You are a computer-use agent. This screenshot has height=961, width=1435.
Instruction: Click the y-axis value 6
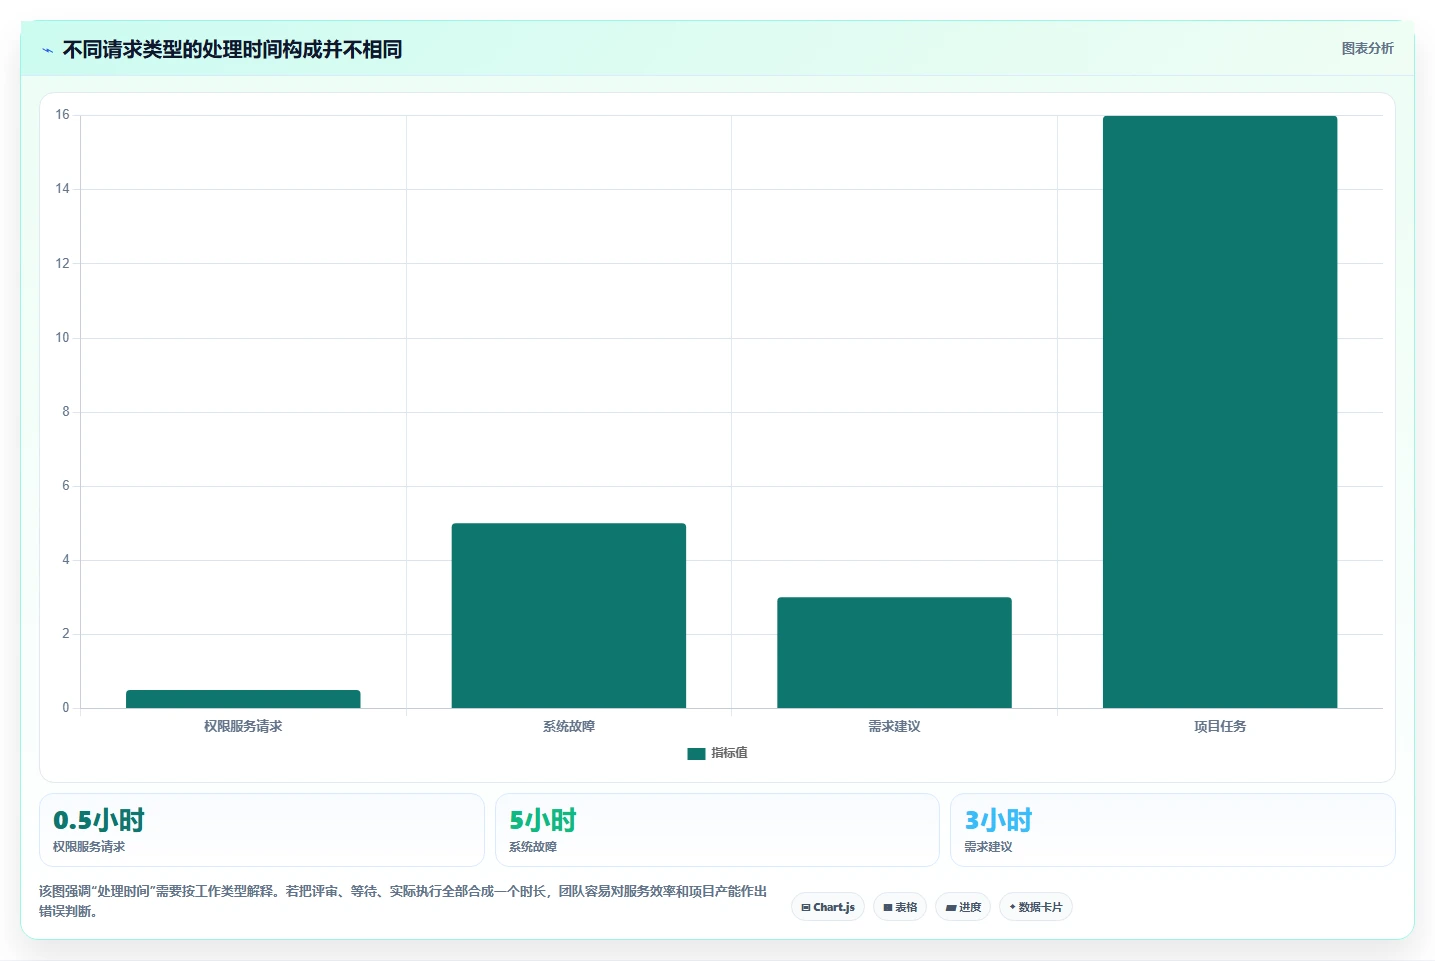[x=66, y=486]
